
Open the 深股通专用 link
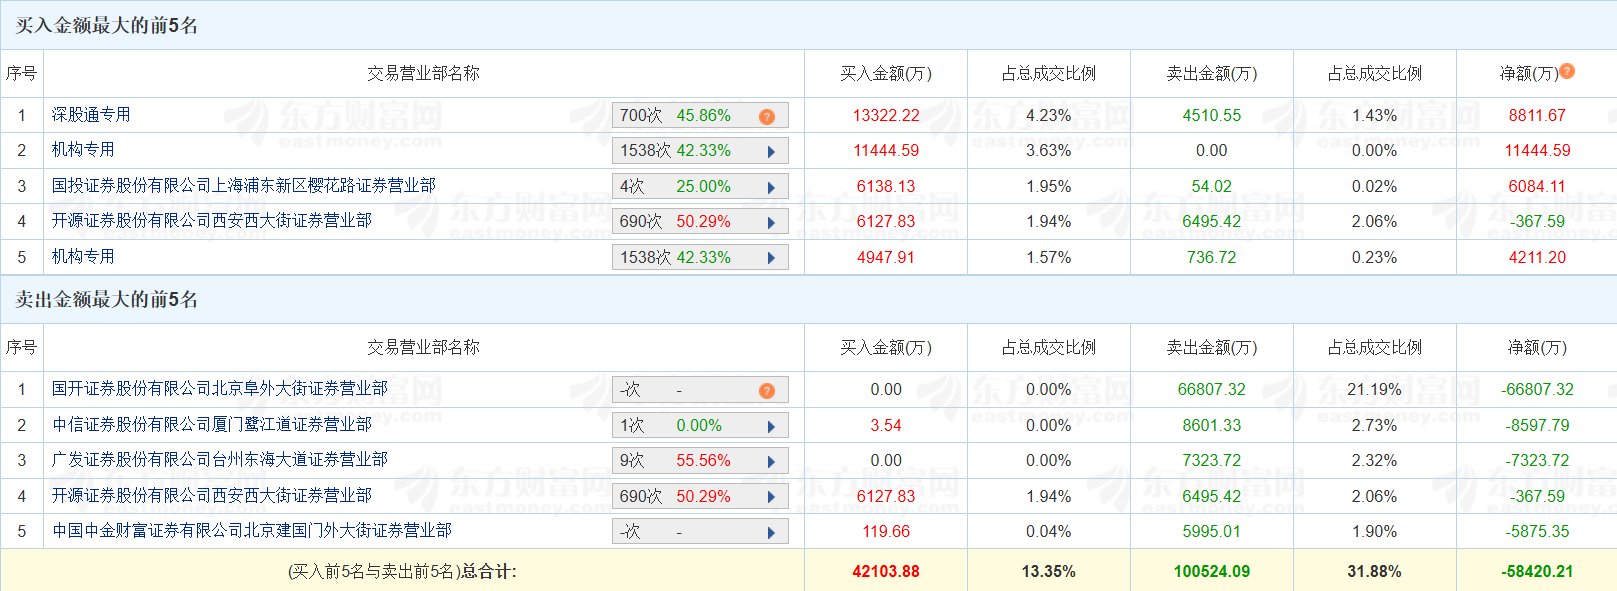(x=91, y=115)
